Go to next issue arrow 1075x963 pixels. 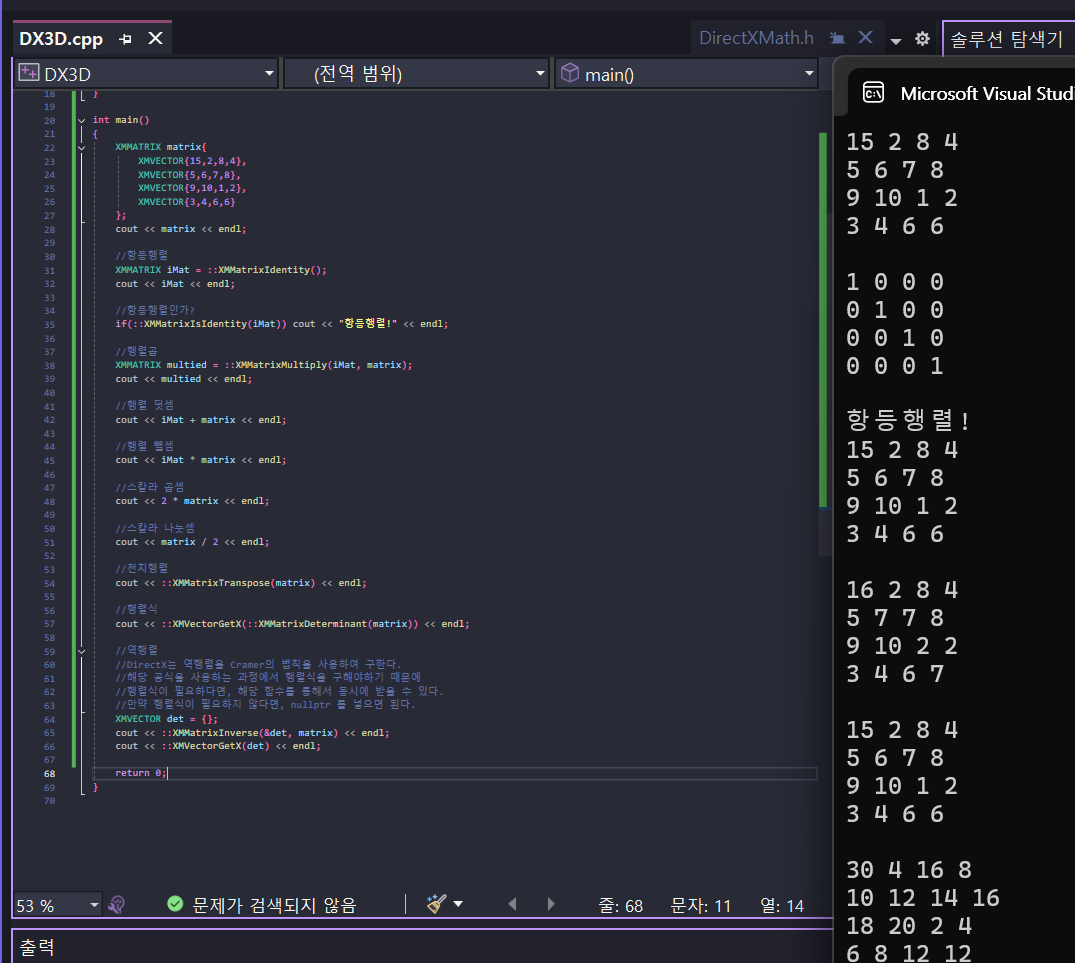(x=551, y=904)
